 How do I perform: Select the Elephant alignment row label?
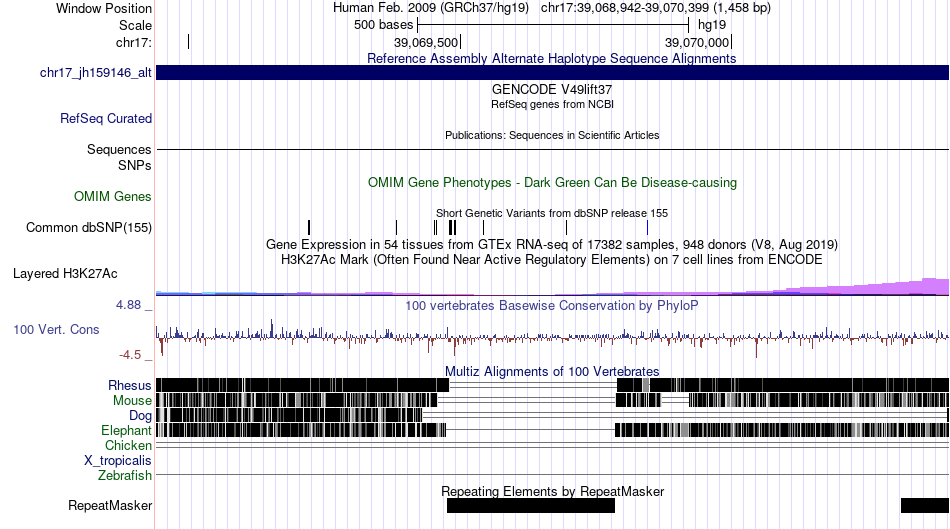126,430
